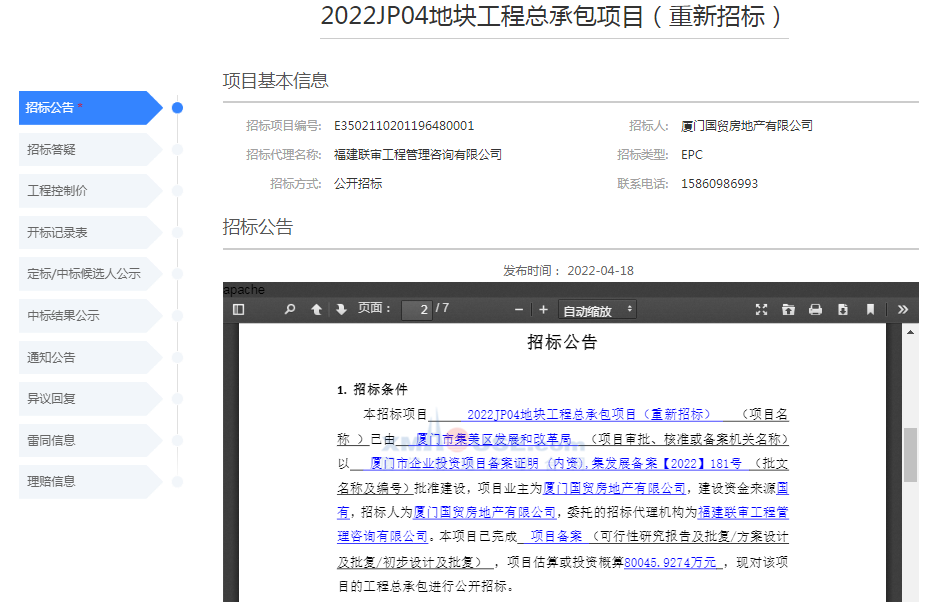Switch PDF to presentation fullscreen mode
Viewport: 945px width, 602px height.
[761, 310]
